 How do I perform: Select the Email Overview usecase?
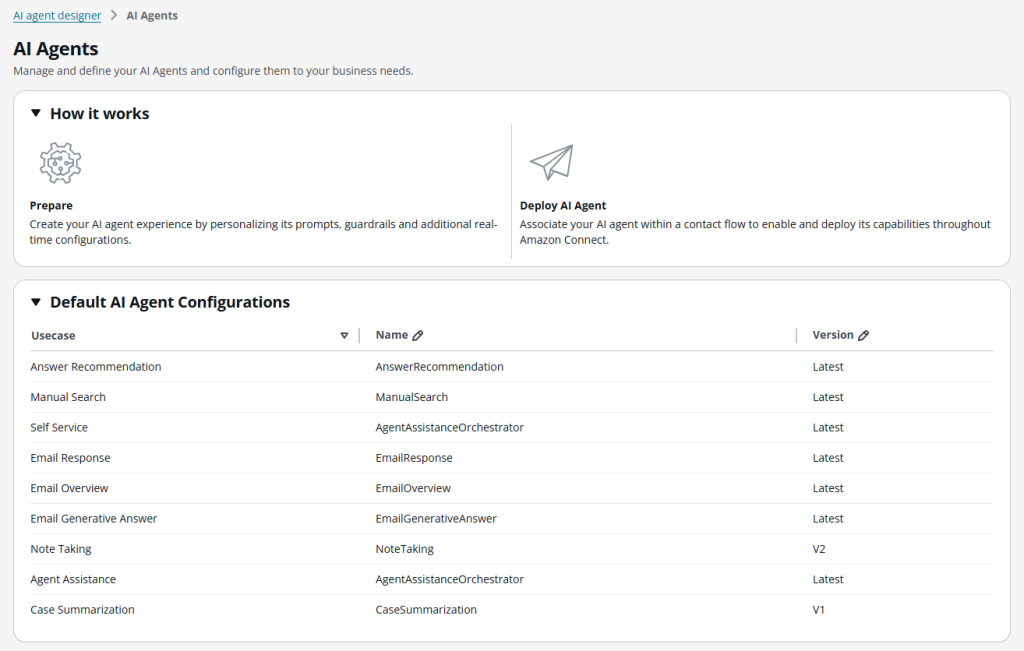[69, 488]
